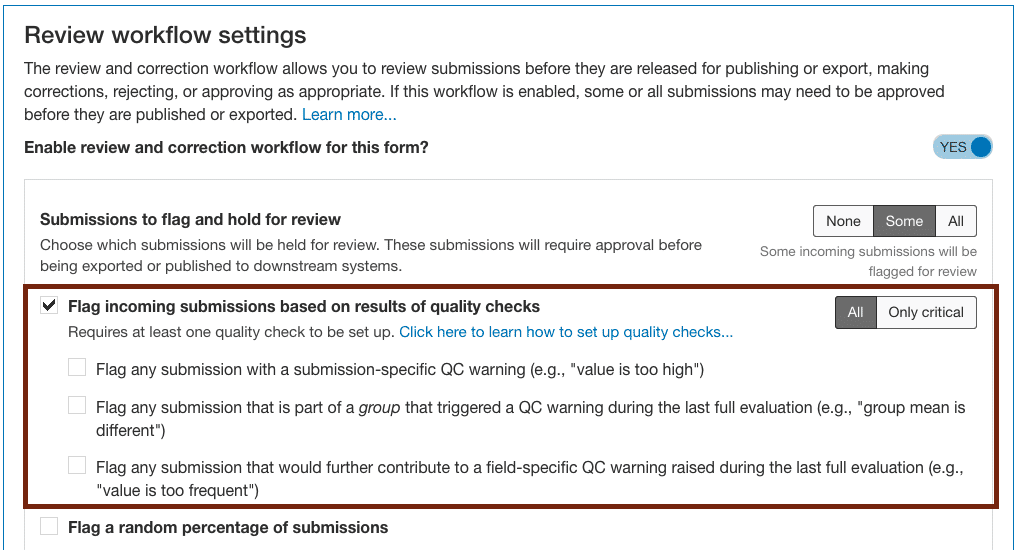Click the "Some incoming submissions will be flagged" note
The height and width of the screenshot is (550, 1017).
tap(868, 261)
